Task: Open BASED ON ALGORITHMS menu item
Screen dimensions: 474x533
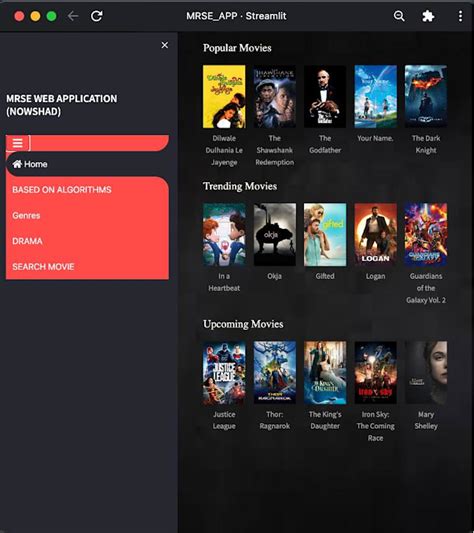Action: [62, 190]
